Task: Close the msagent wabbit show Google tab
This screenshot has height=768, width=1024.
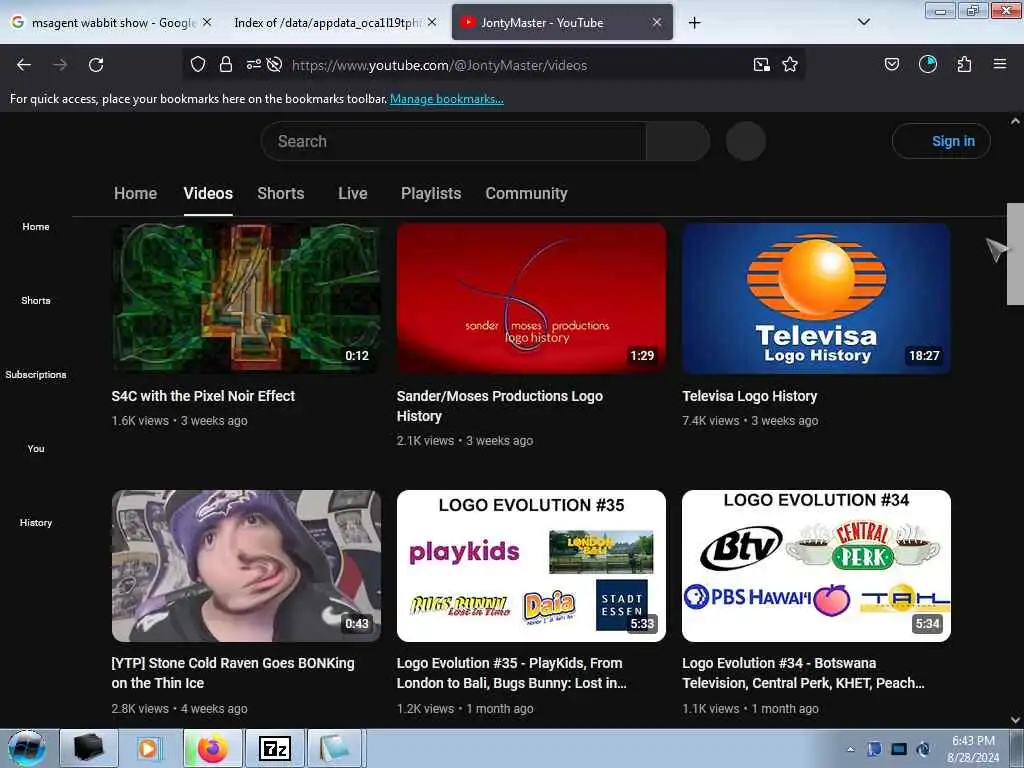Action: pyautogui.click(x=207, y=22)
